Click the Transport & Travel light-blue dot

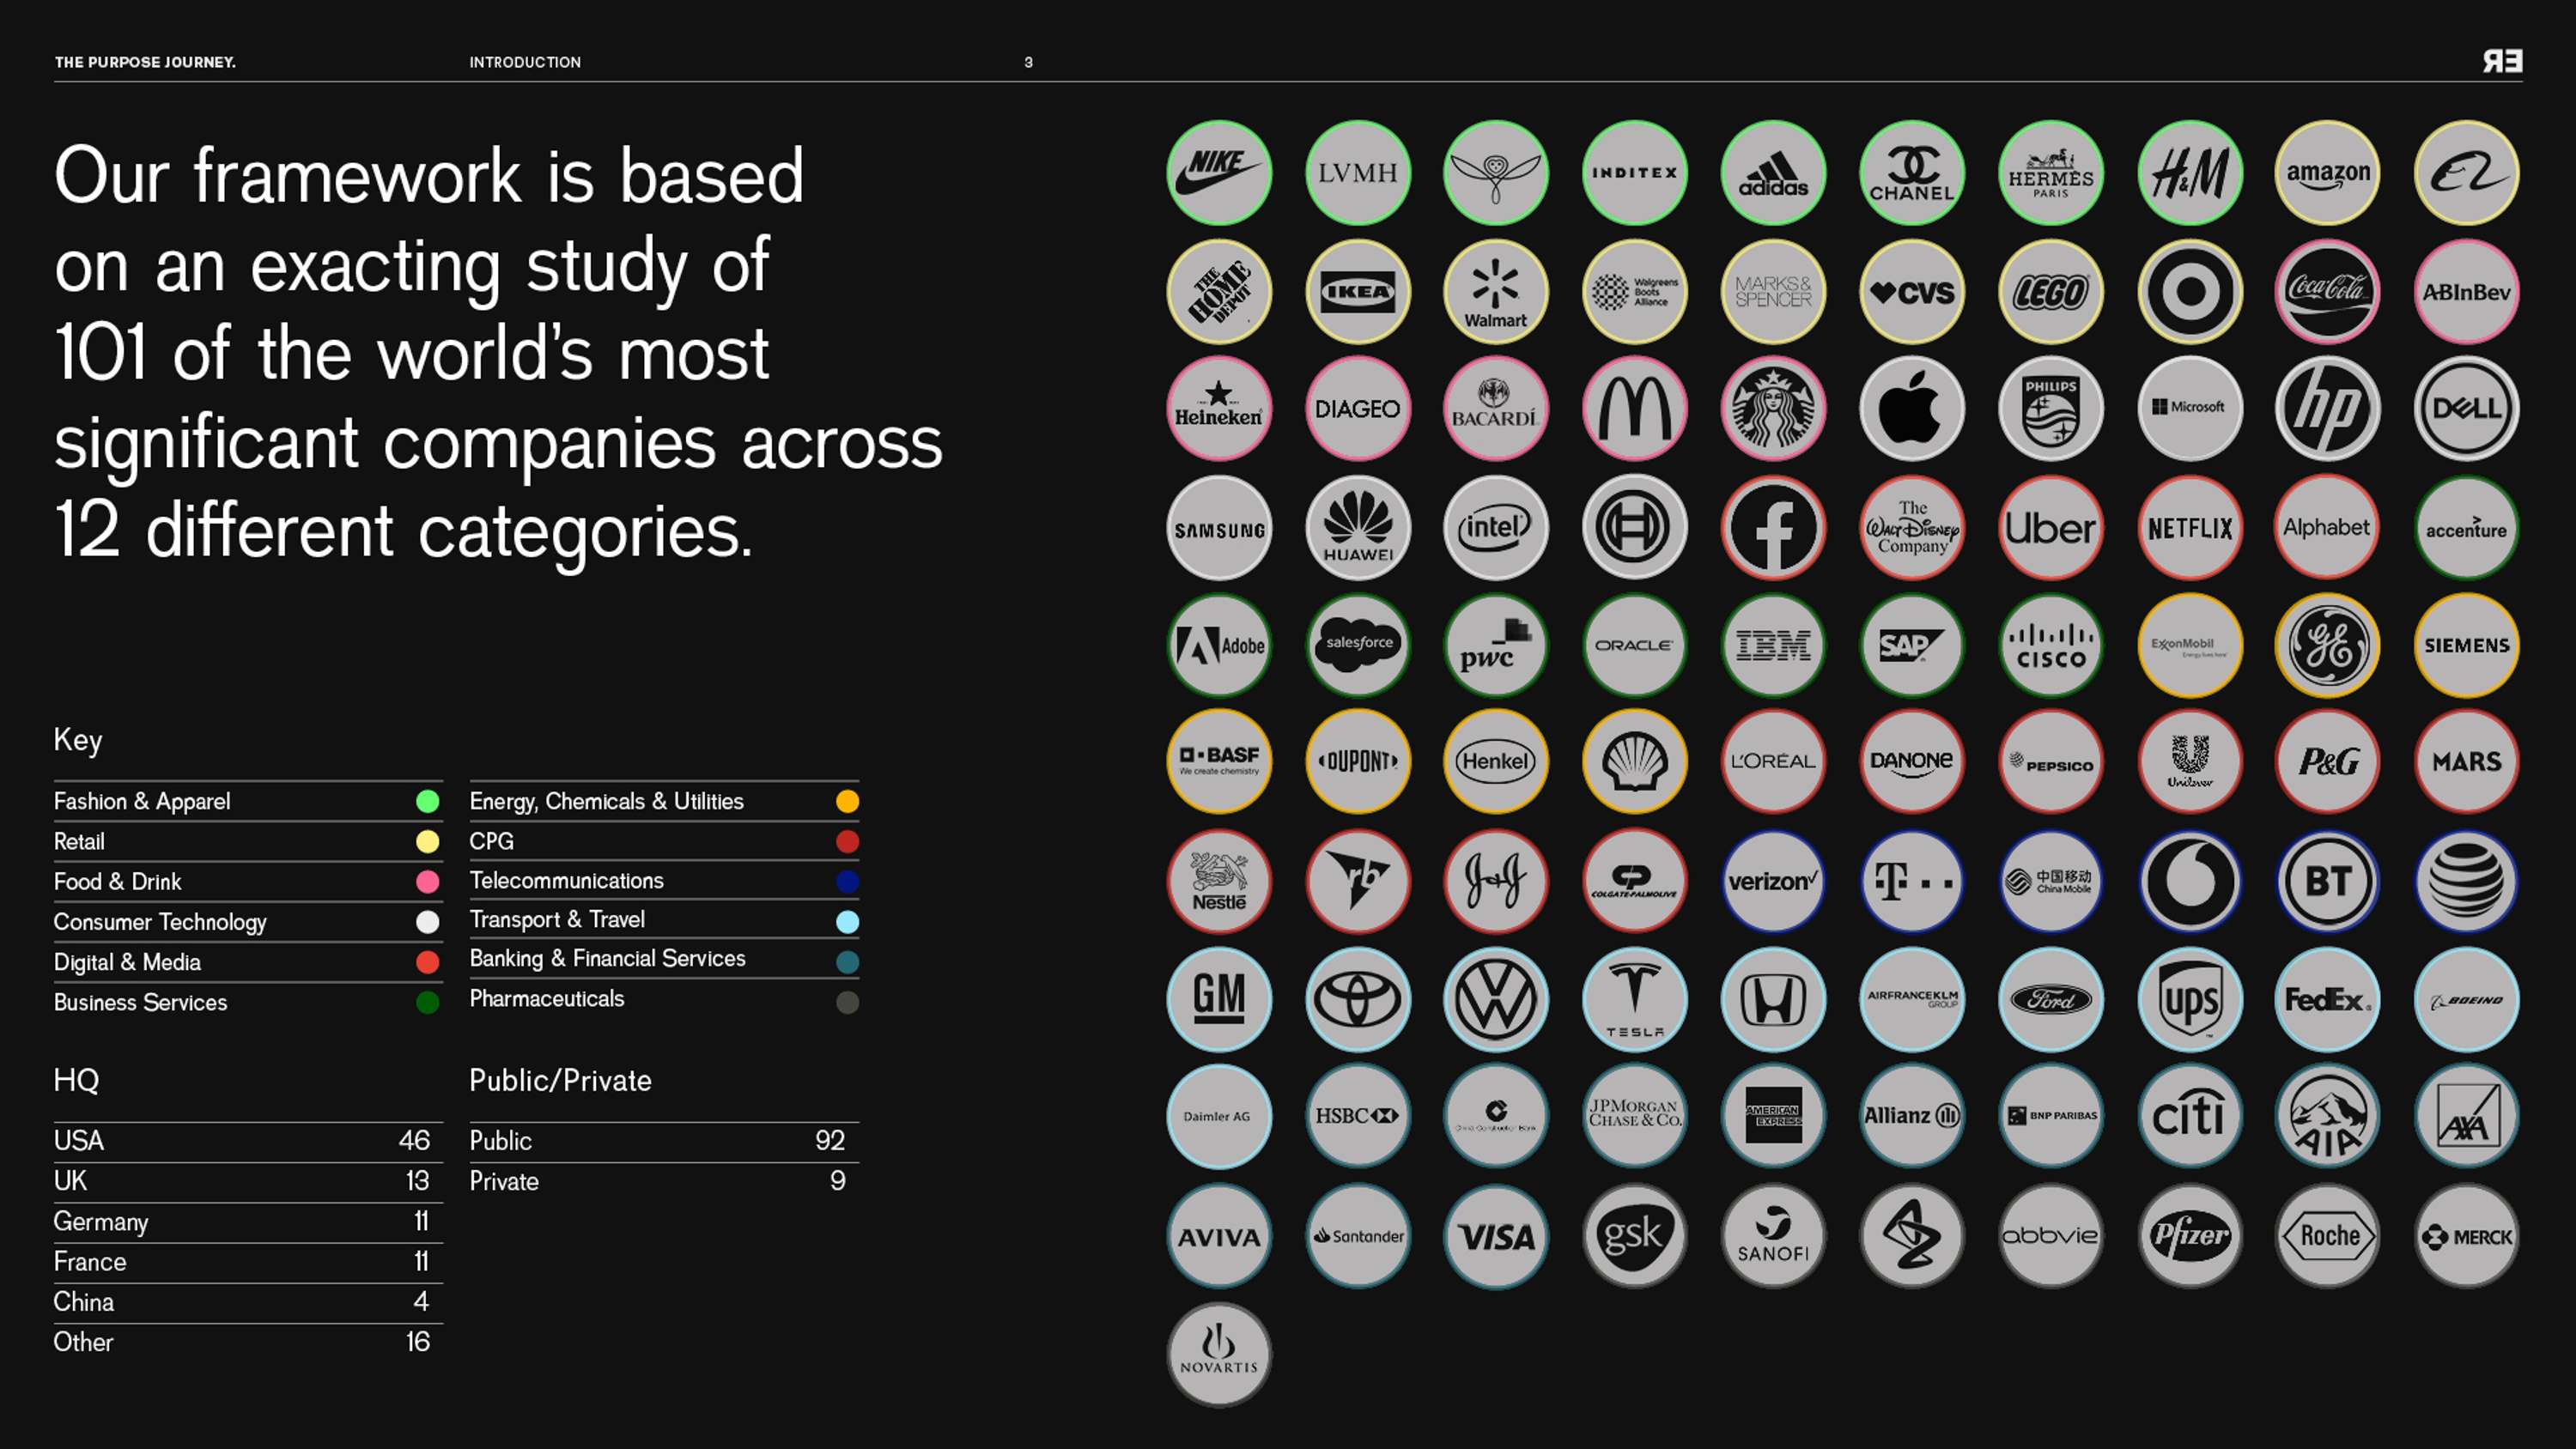[x=847, y=922]
